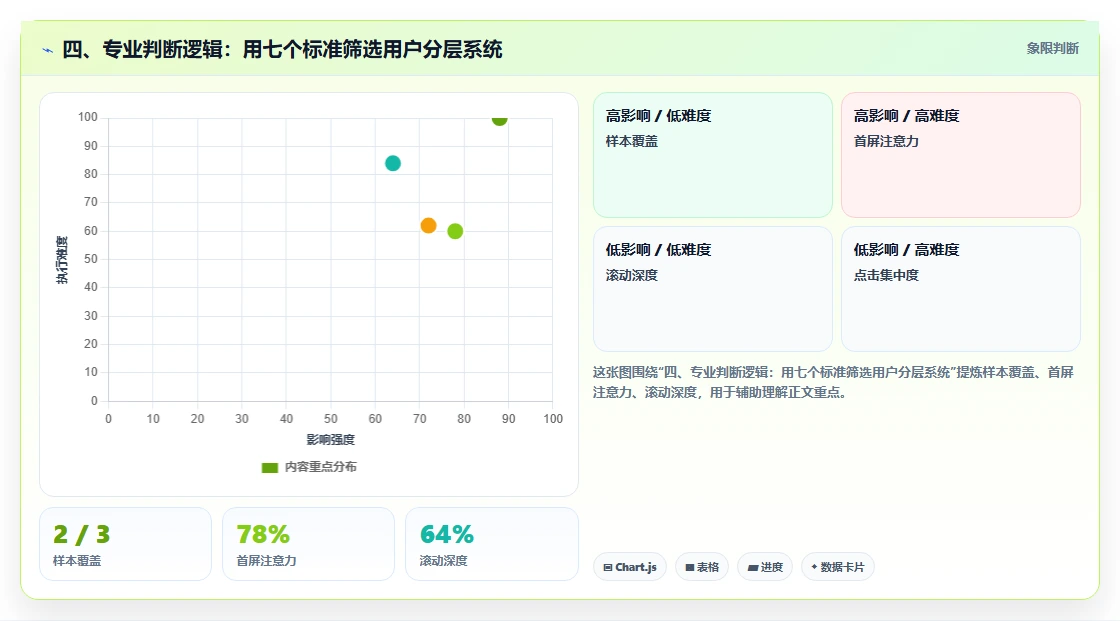Select the orange scatter point
1120x621 pixels.
429,226
